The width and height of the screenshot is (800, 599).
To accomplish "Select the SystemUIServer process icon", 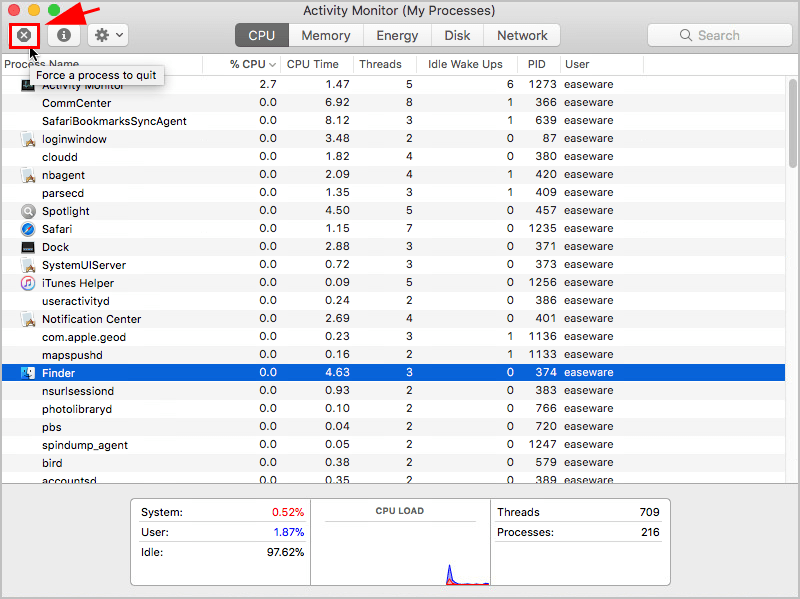I will [28, 265].
